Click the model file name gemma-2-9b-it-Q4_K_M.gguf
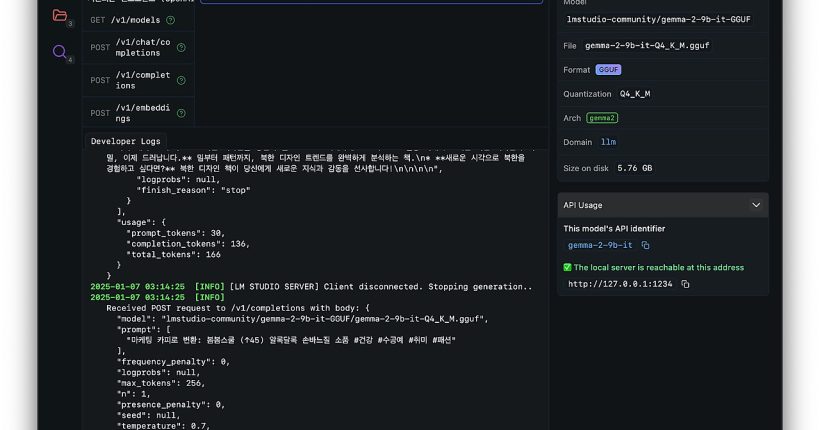Image resolution: width=820 pixels, height=430 pixels. tap(647, 46)
